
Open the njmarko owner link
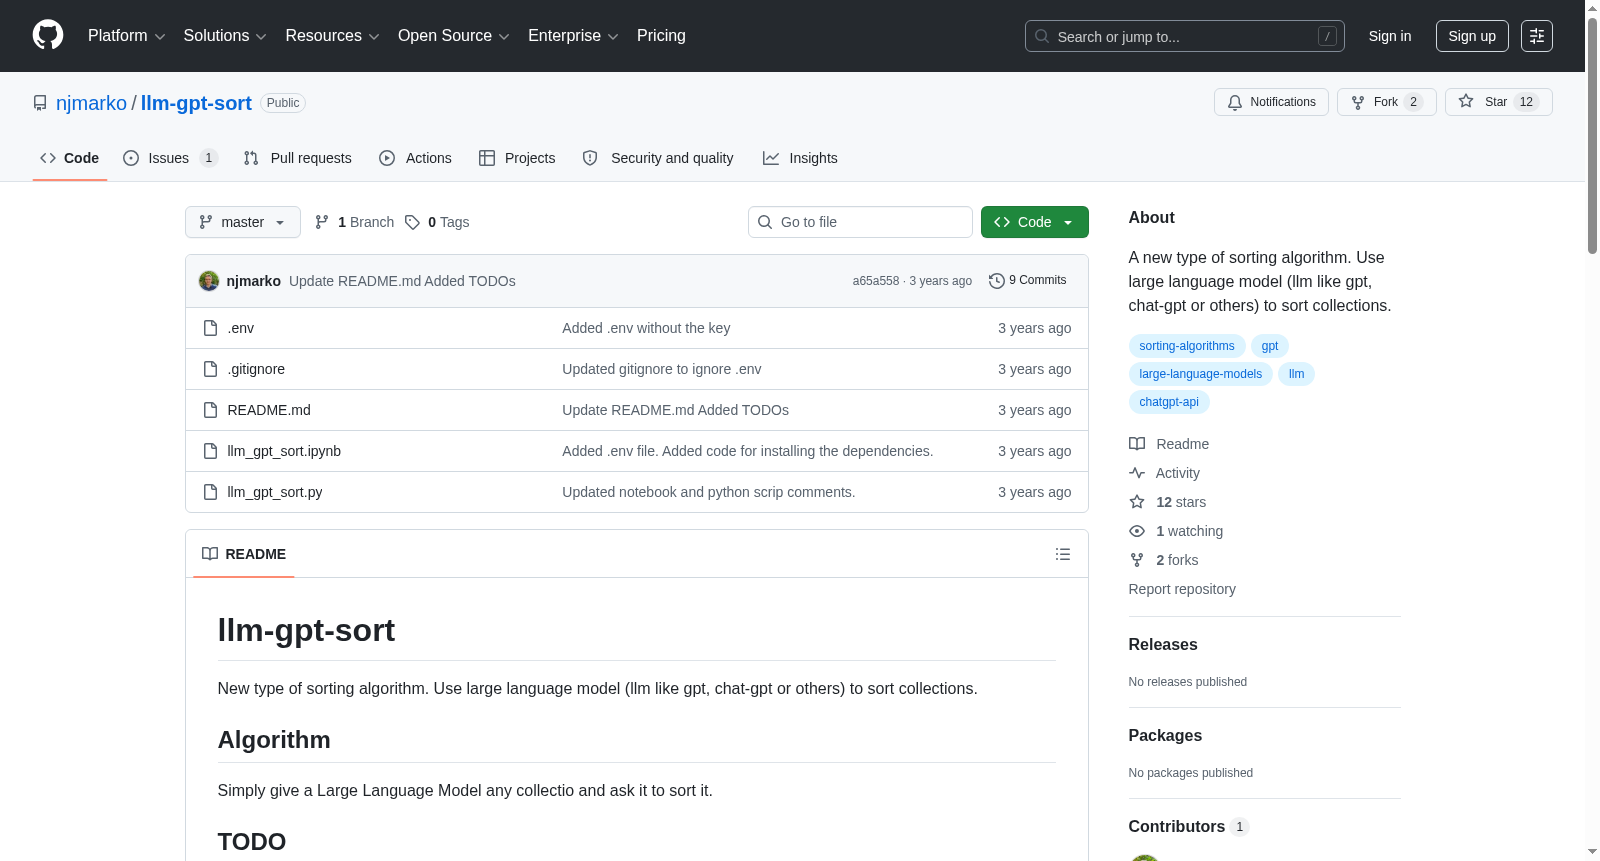click(x=91, y=103)
